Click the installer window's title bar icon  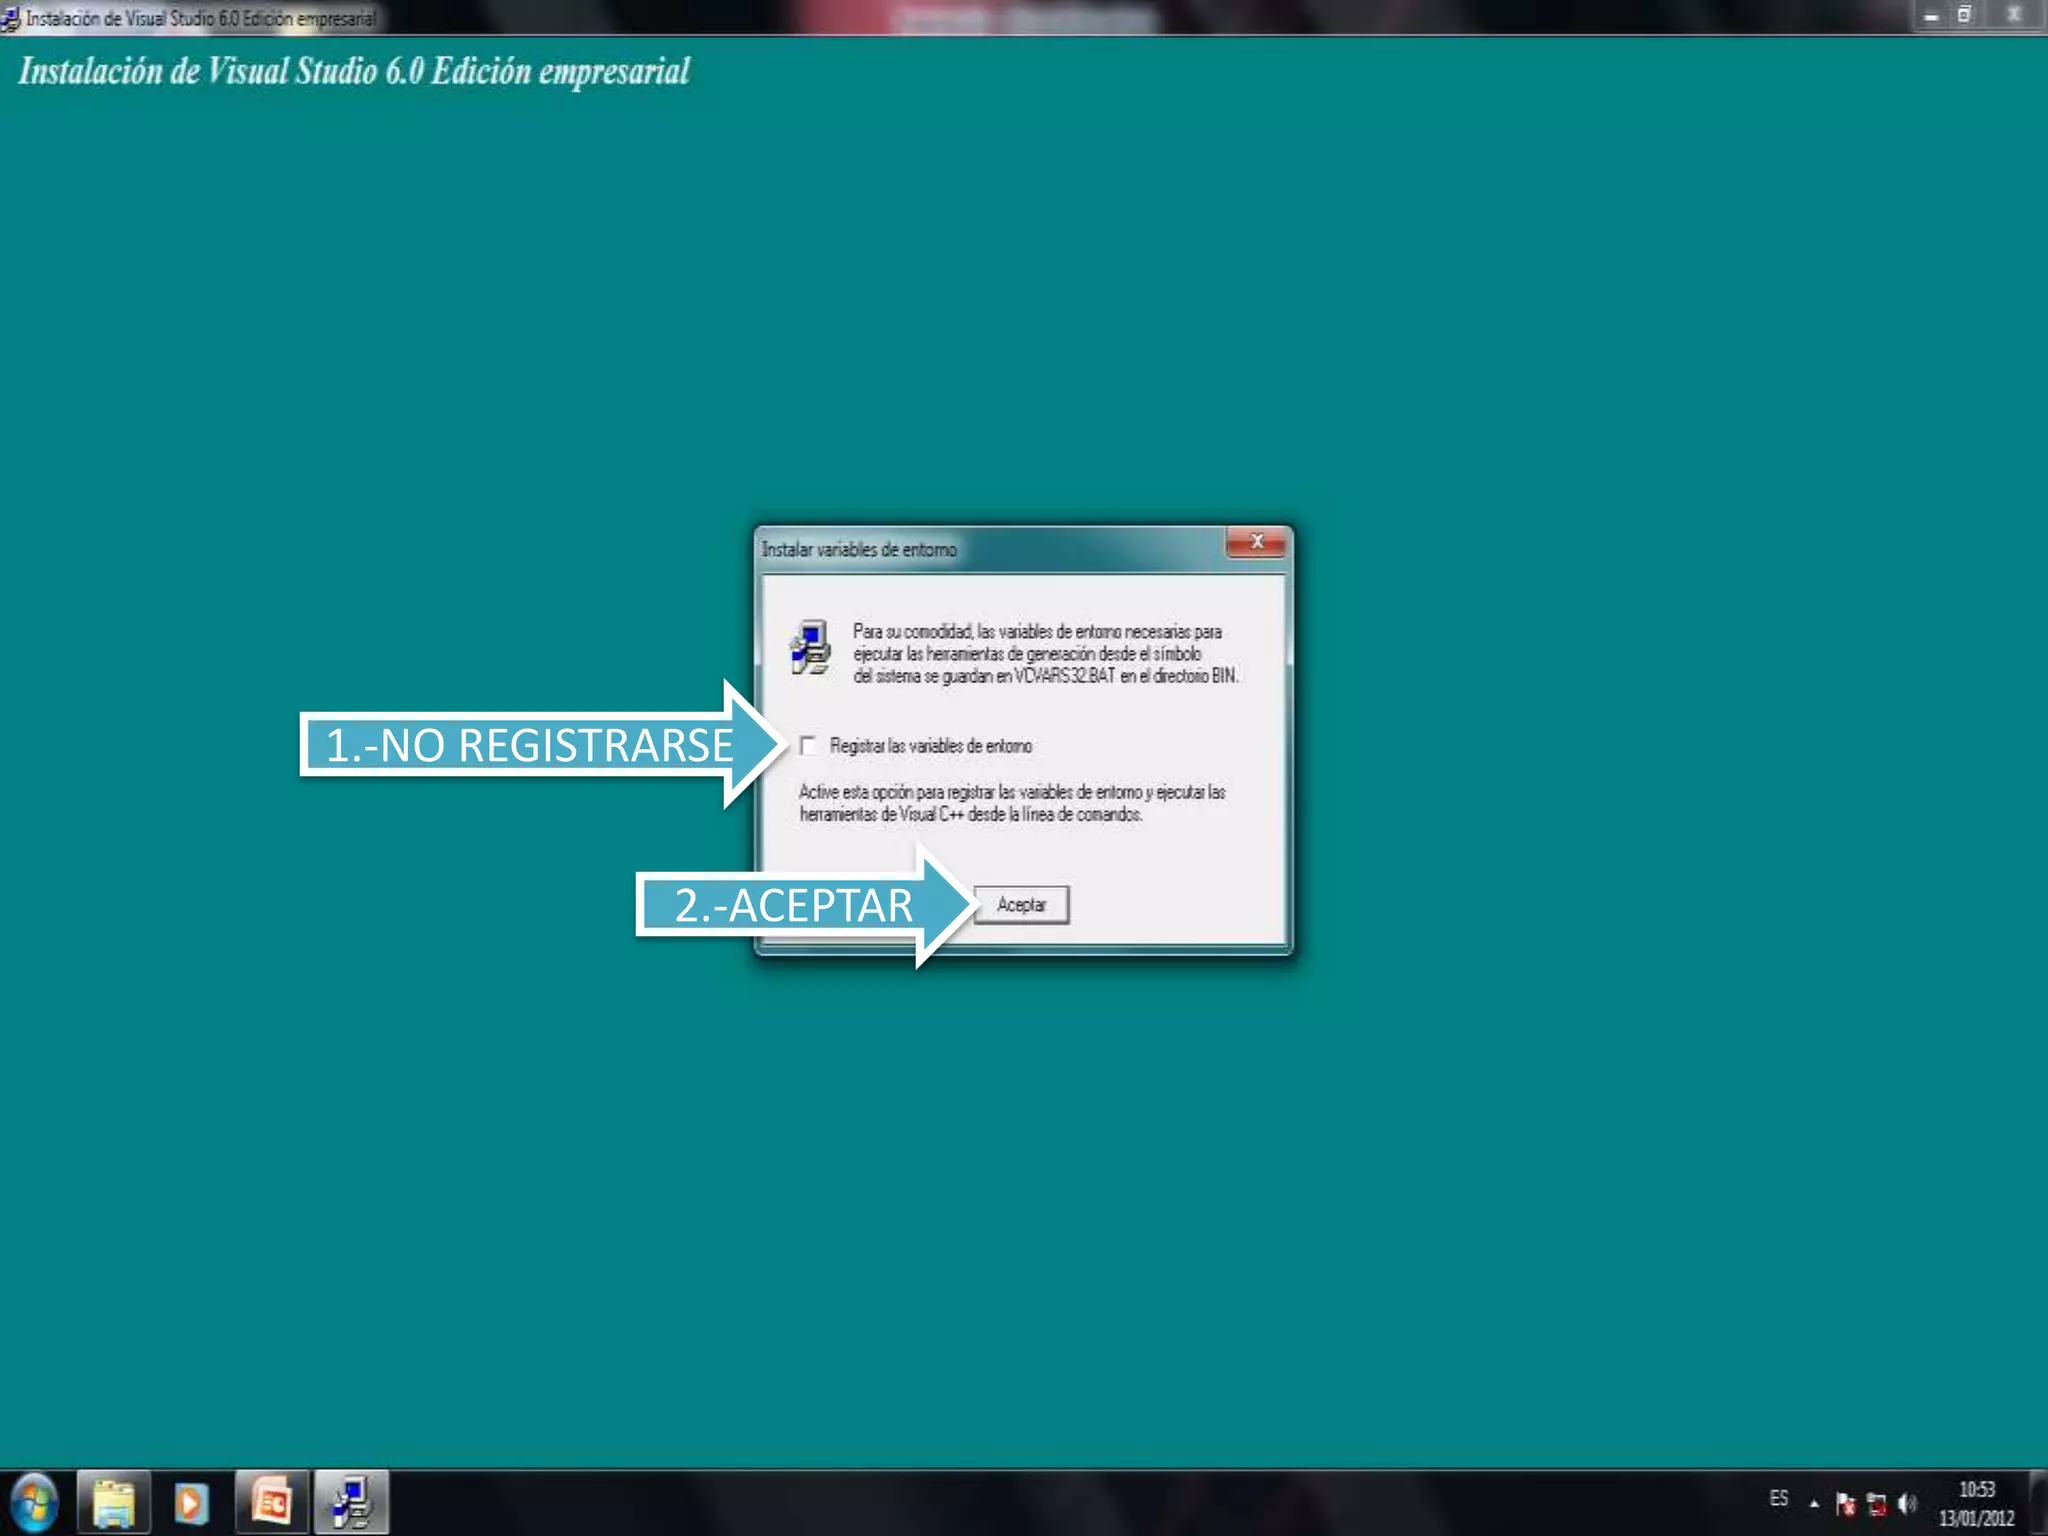pyautogui.click(x=10, y=18)
